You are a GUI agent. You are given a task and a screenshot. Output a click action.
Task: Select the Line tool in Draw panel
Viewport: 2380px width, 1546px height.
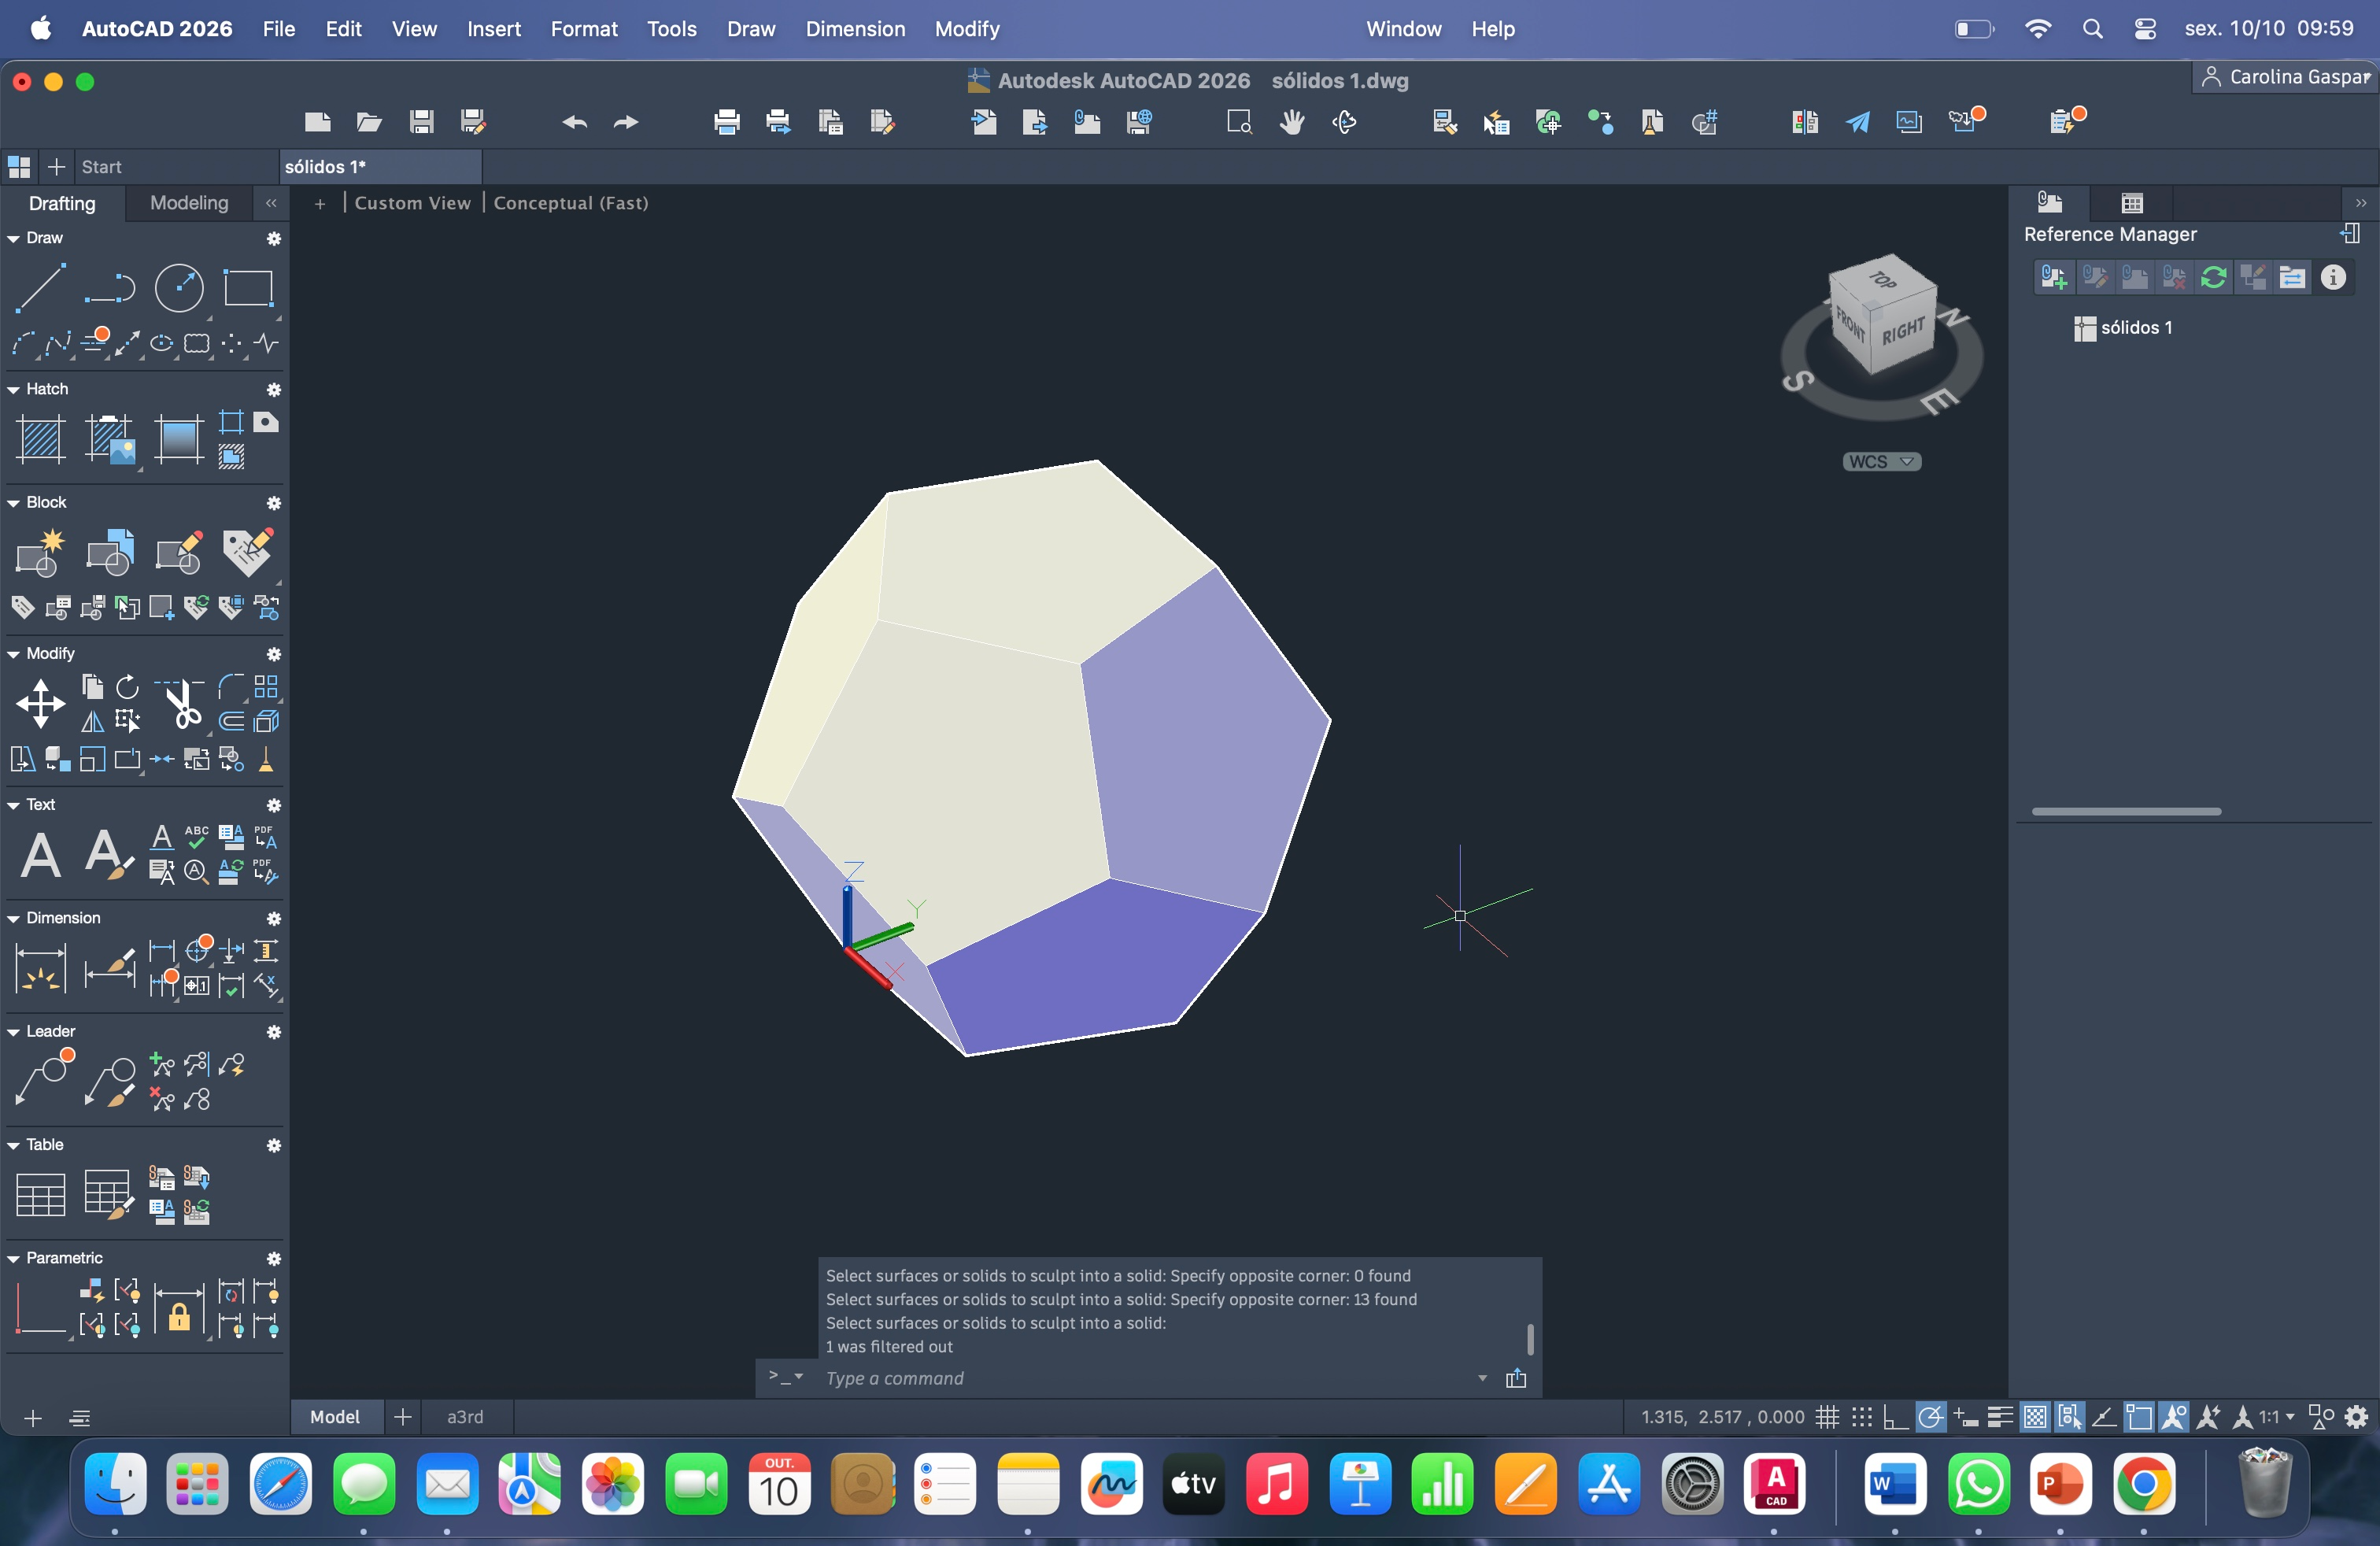(x=40, y=288)
